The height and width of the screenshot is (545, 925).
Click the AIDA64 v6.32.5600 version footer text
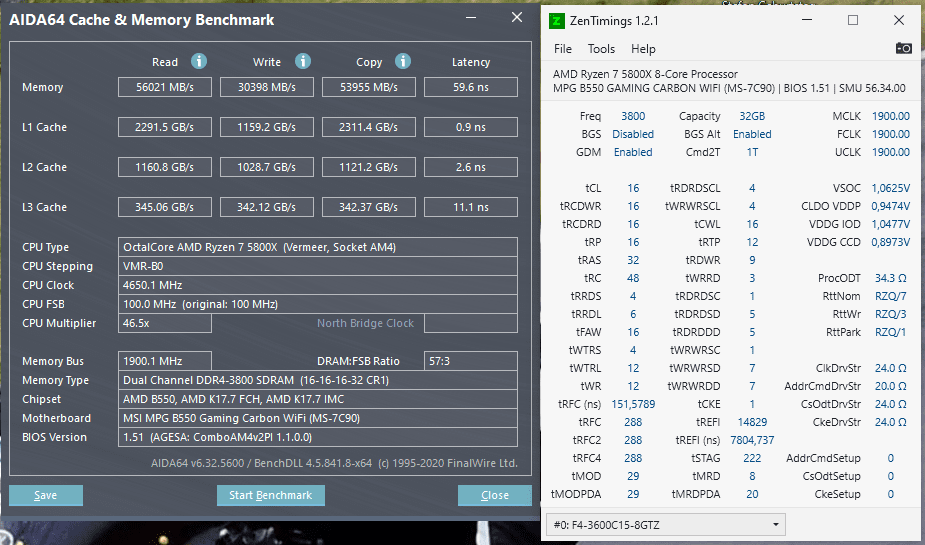[334, 463]
